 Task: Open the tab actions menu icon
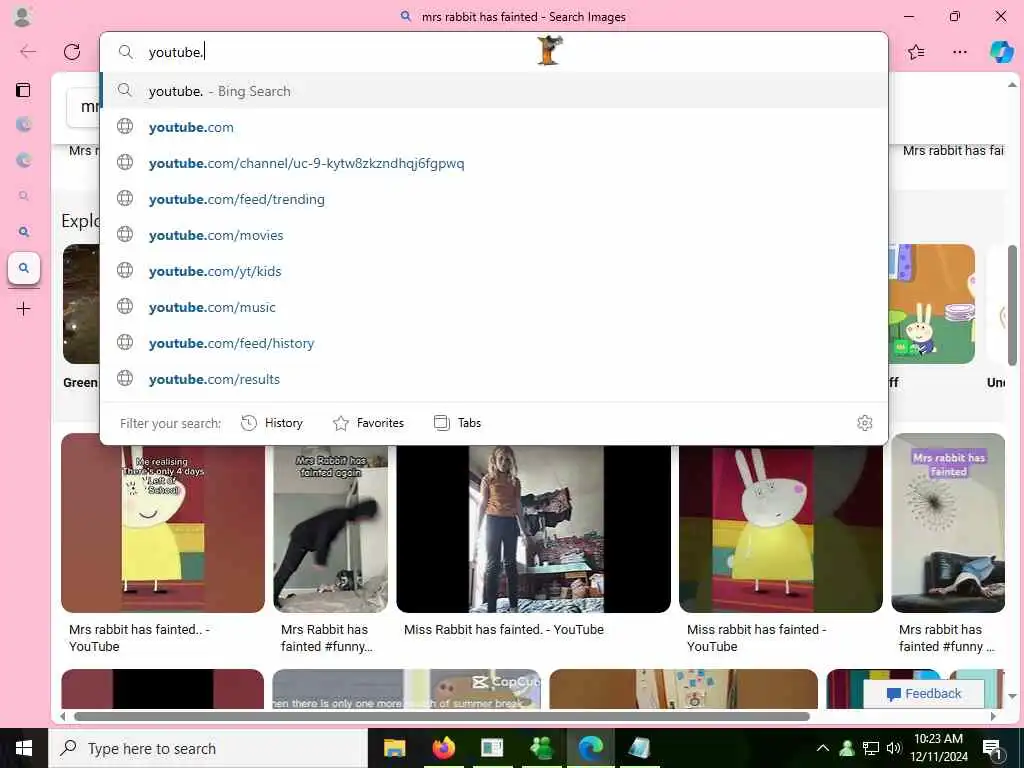point(24,89)
